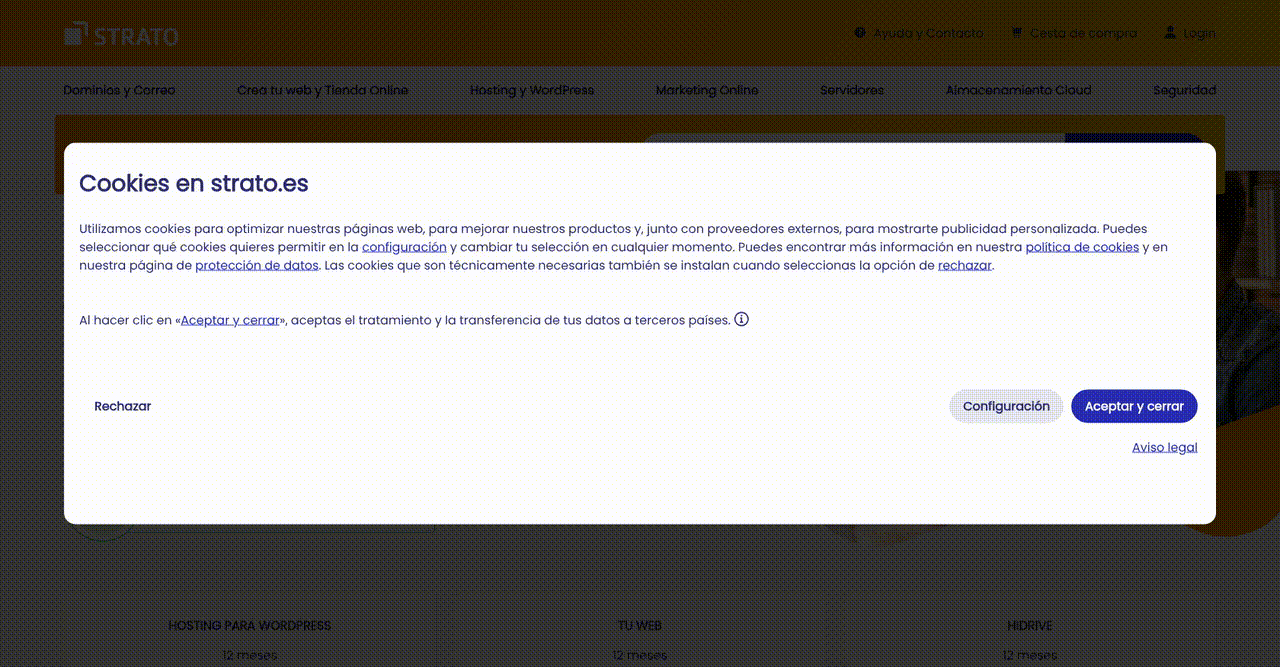Click TU WEB product text
This screenshot has width=1280, height=667.
pyautogui.click(x=640, y=626)
